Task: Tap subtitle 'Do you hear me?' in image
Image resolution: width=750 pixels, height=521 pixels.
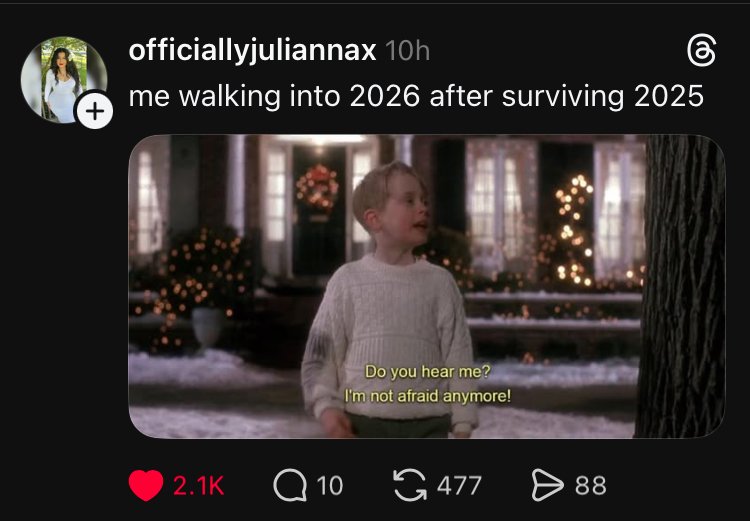Action: [x=428, y=371]
